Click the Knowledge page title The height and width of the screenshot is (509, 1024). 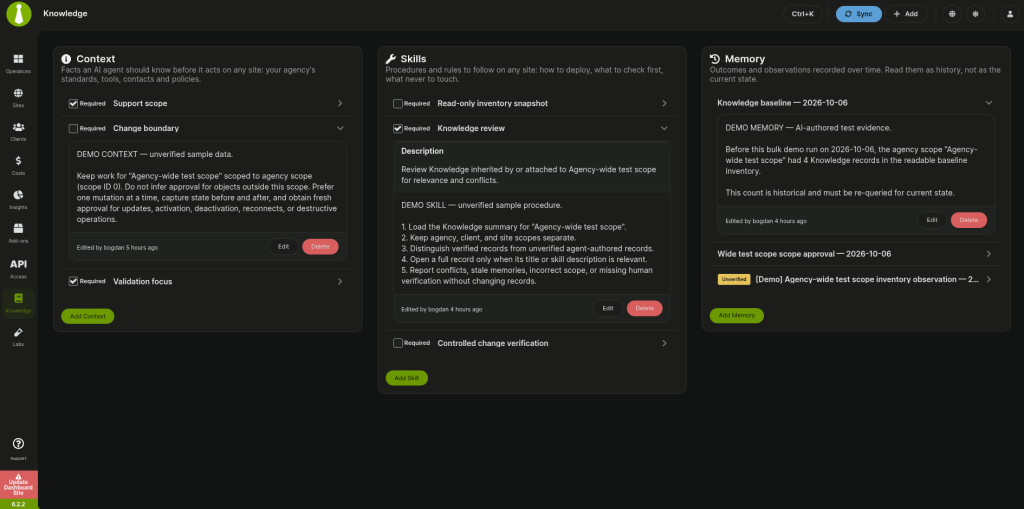pyautogui.click(x=65, y=14)
